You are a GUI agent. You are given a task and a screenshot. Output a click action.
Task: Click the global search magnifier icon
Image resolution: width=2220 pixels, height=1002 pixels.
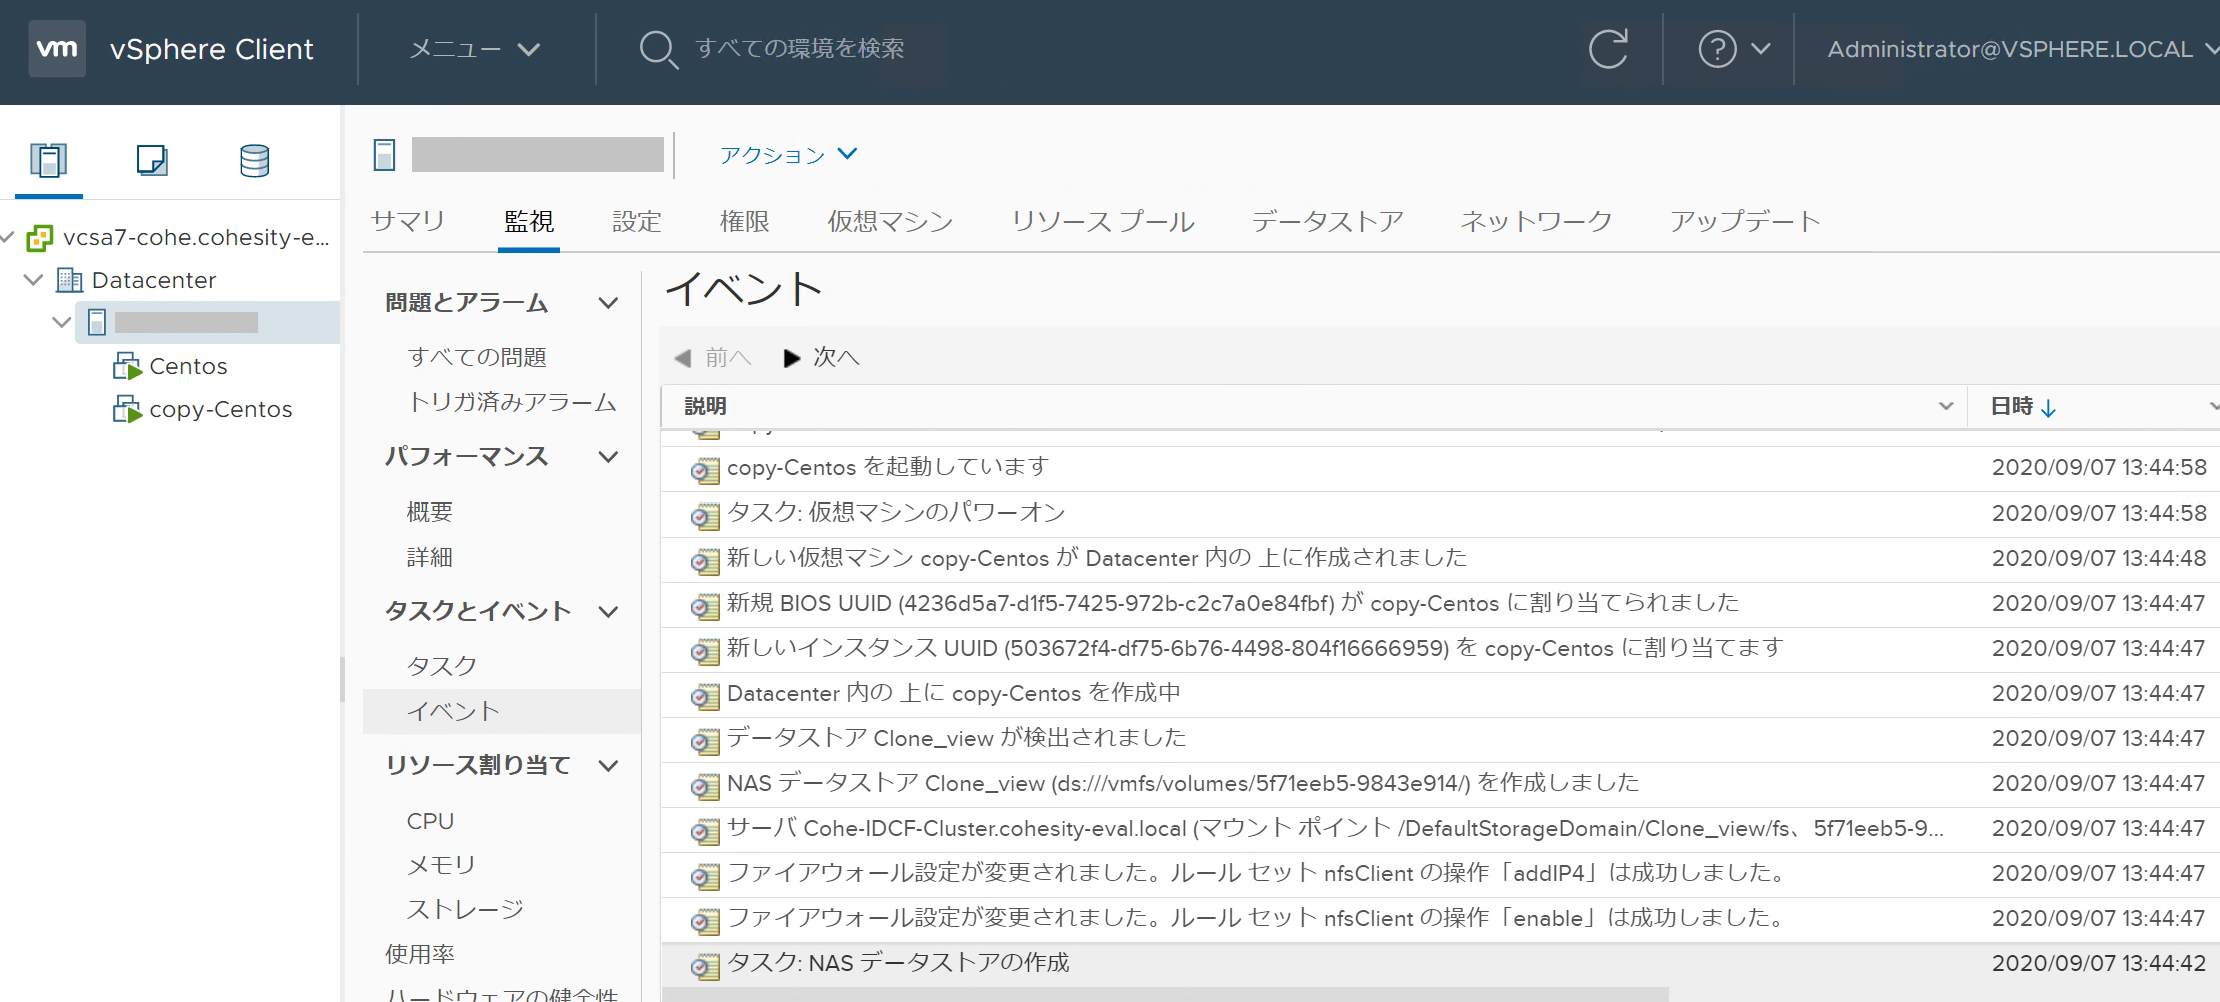coord(658,49)
